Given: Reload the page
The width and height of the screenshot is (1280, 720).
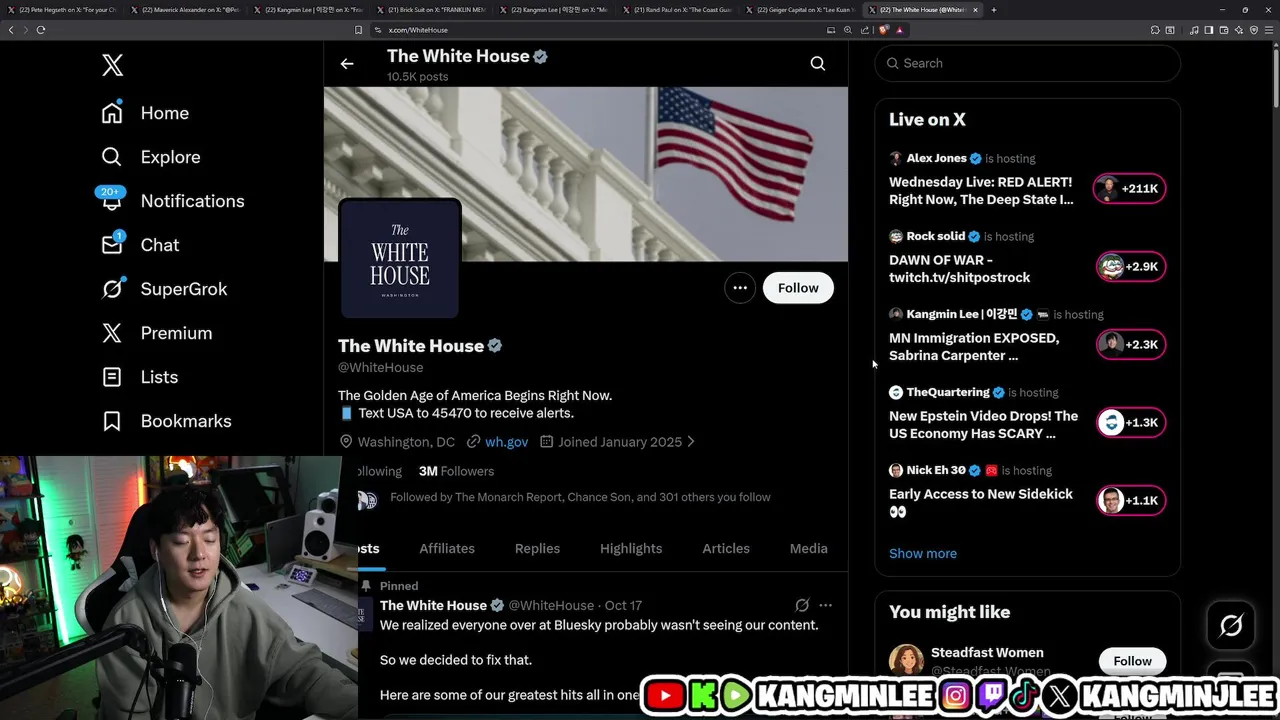Looking at the screenshot, I should (x=41, y=30).
